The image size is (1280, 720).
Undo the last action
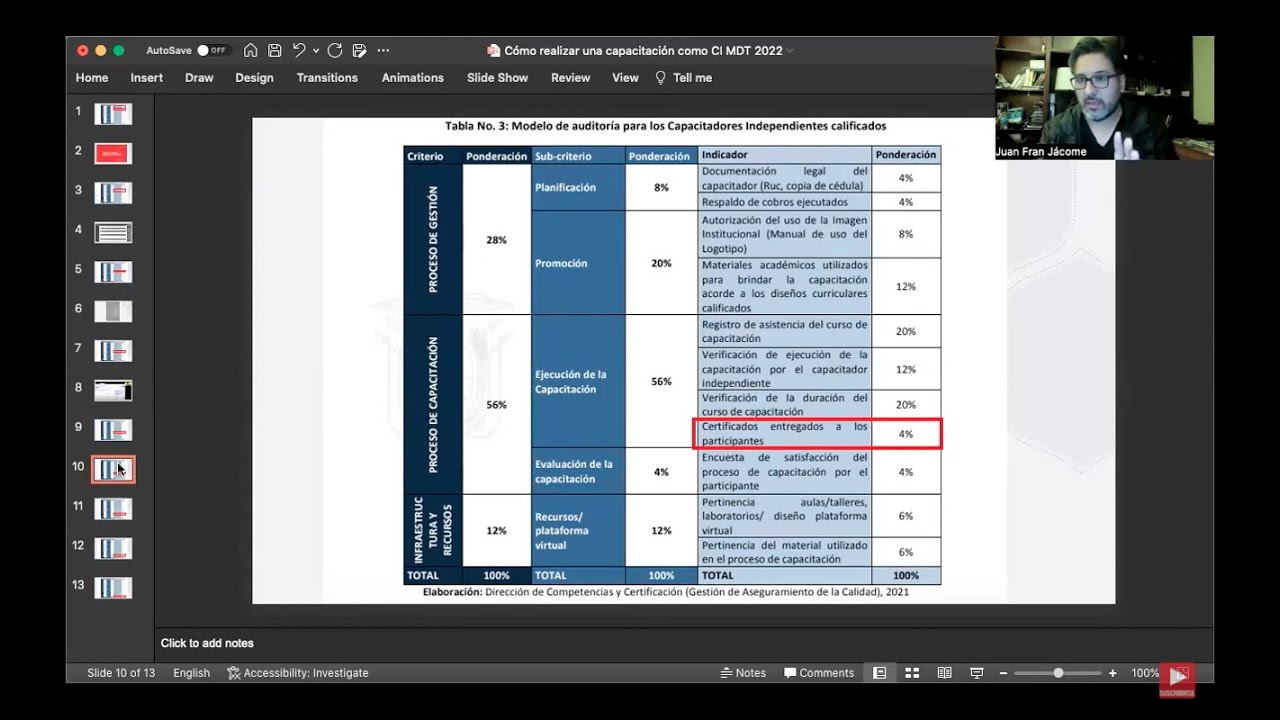pyautogui.click(x=299, y=50)
